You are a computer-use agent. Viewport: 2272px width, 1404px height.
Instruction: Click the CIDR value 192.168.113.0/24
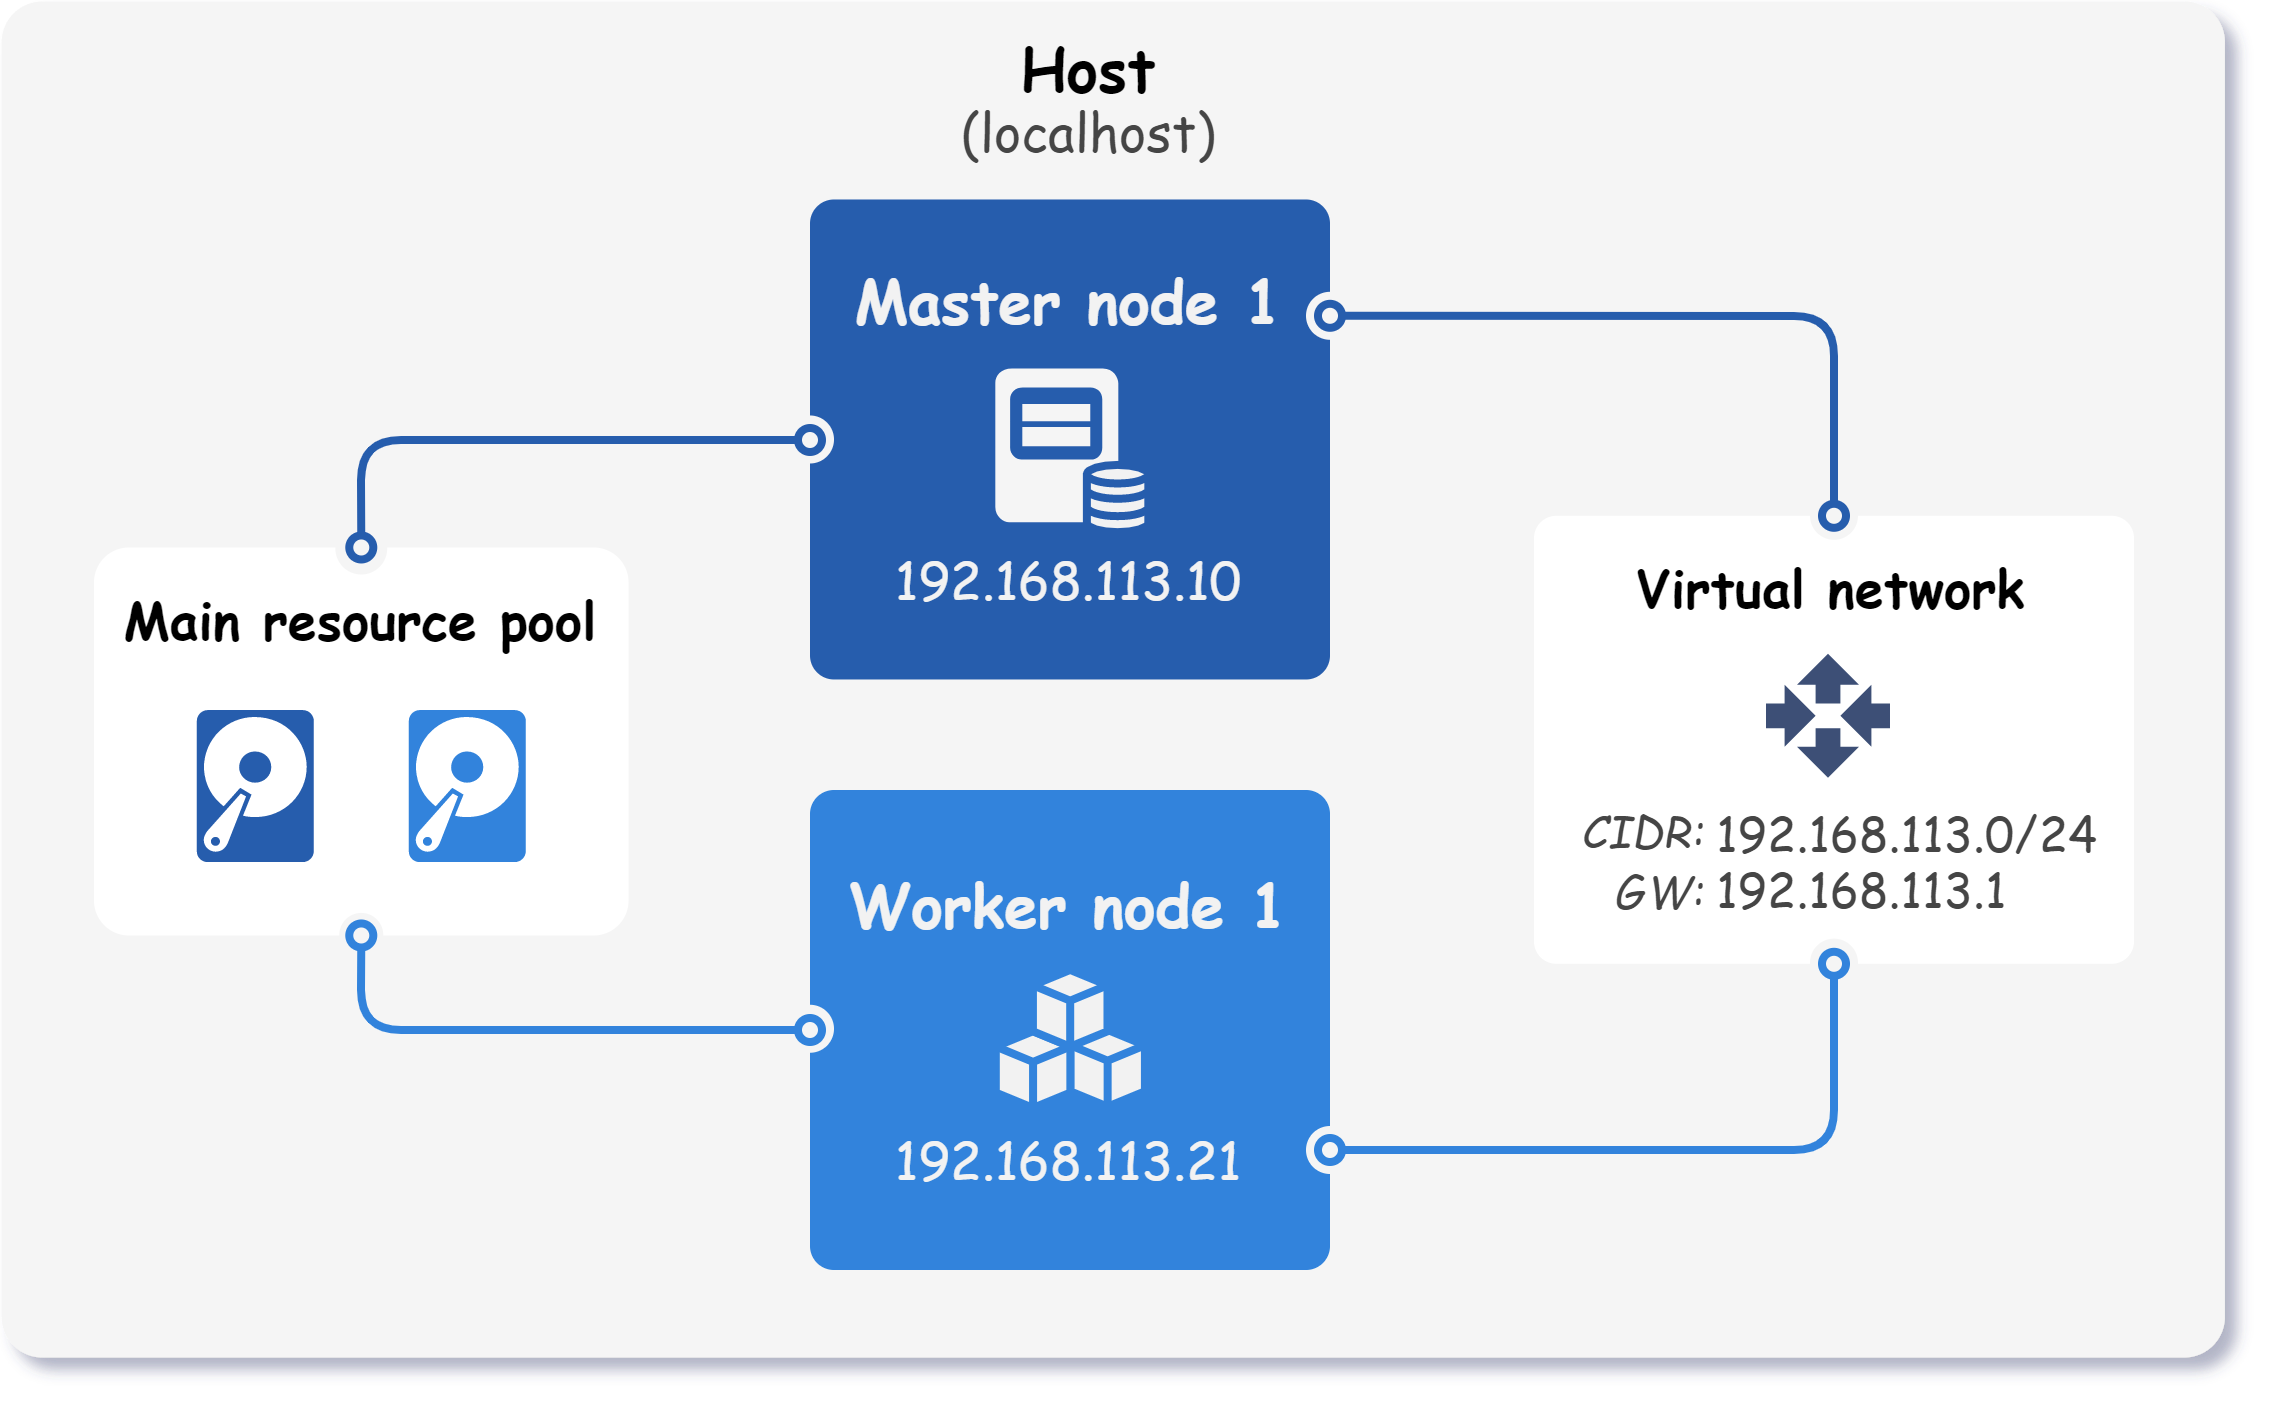pos(1906,835)
